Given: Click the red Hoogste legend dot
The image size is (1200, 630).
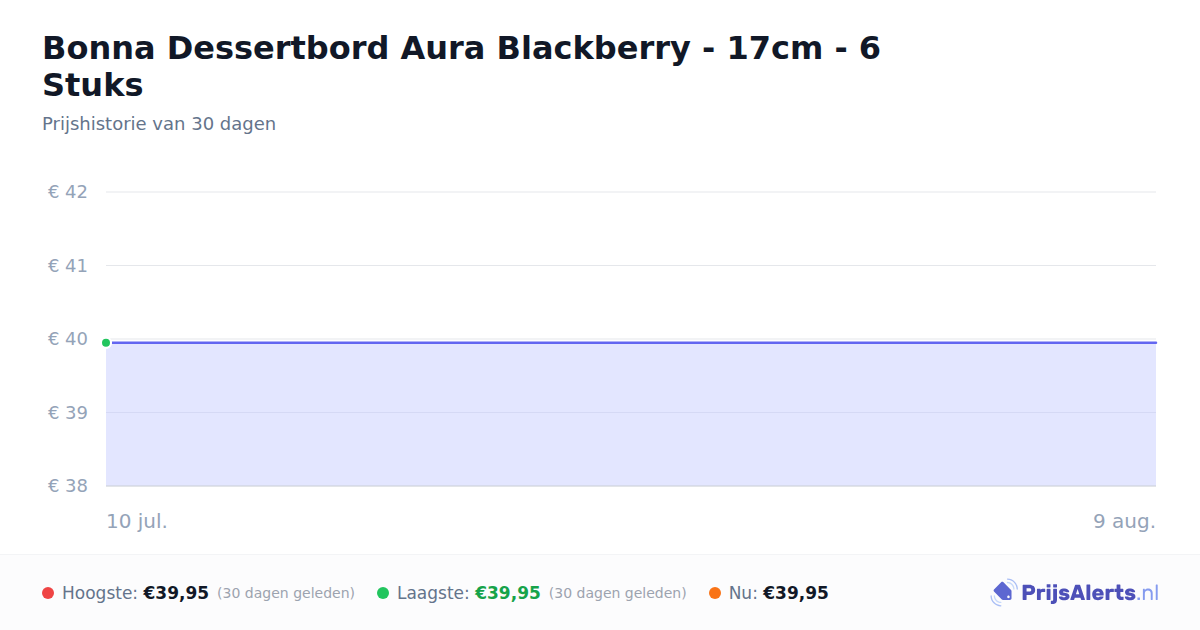Looking at the screenshot, I should [48, 593].
